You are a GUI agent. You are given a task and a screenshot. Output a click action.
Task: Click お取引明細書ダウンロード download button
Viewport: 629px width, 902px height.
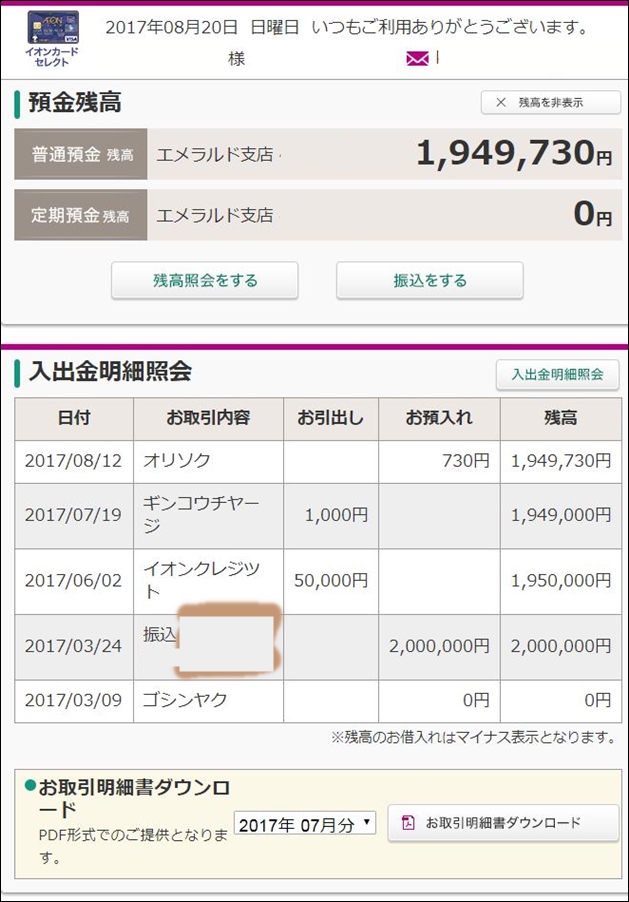pos(504,823)
